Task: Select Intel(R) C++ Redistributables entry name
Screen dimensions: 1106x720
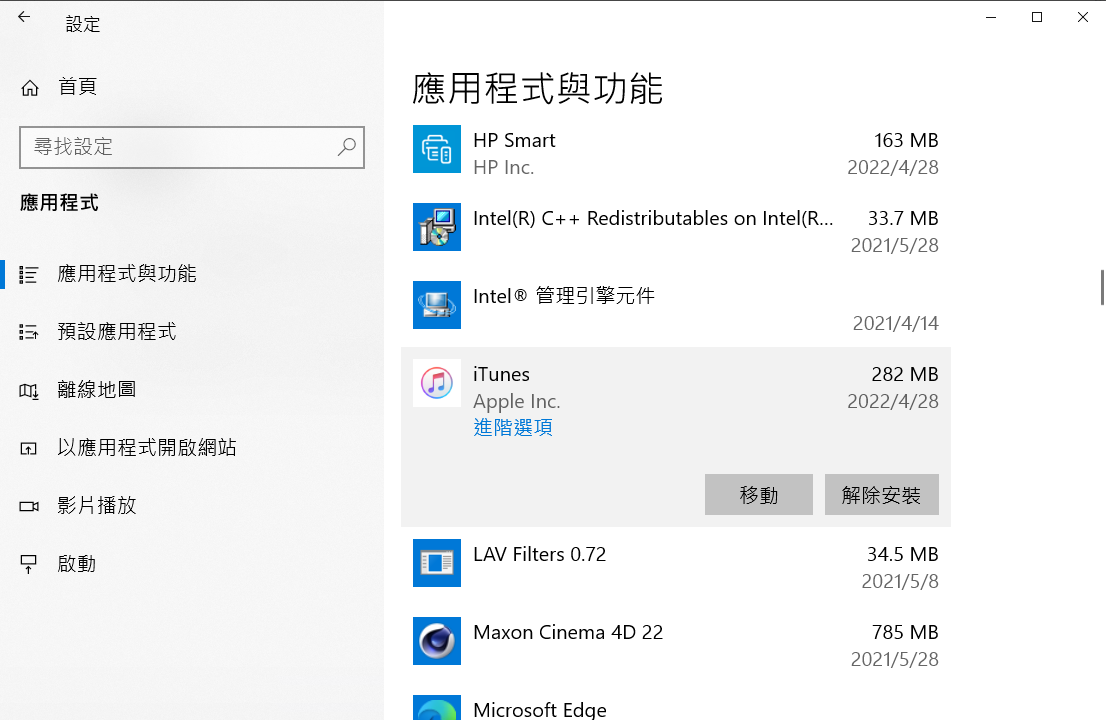Action: (x=653, y=219)
